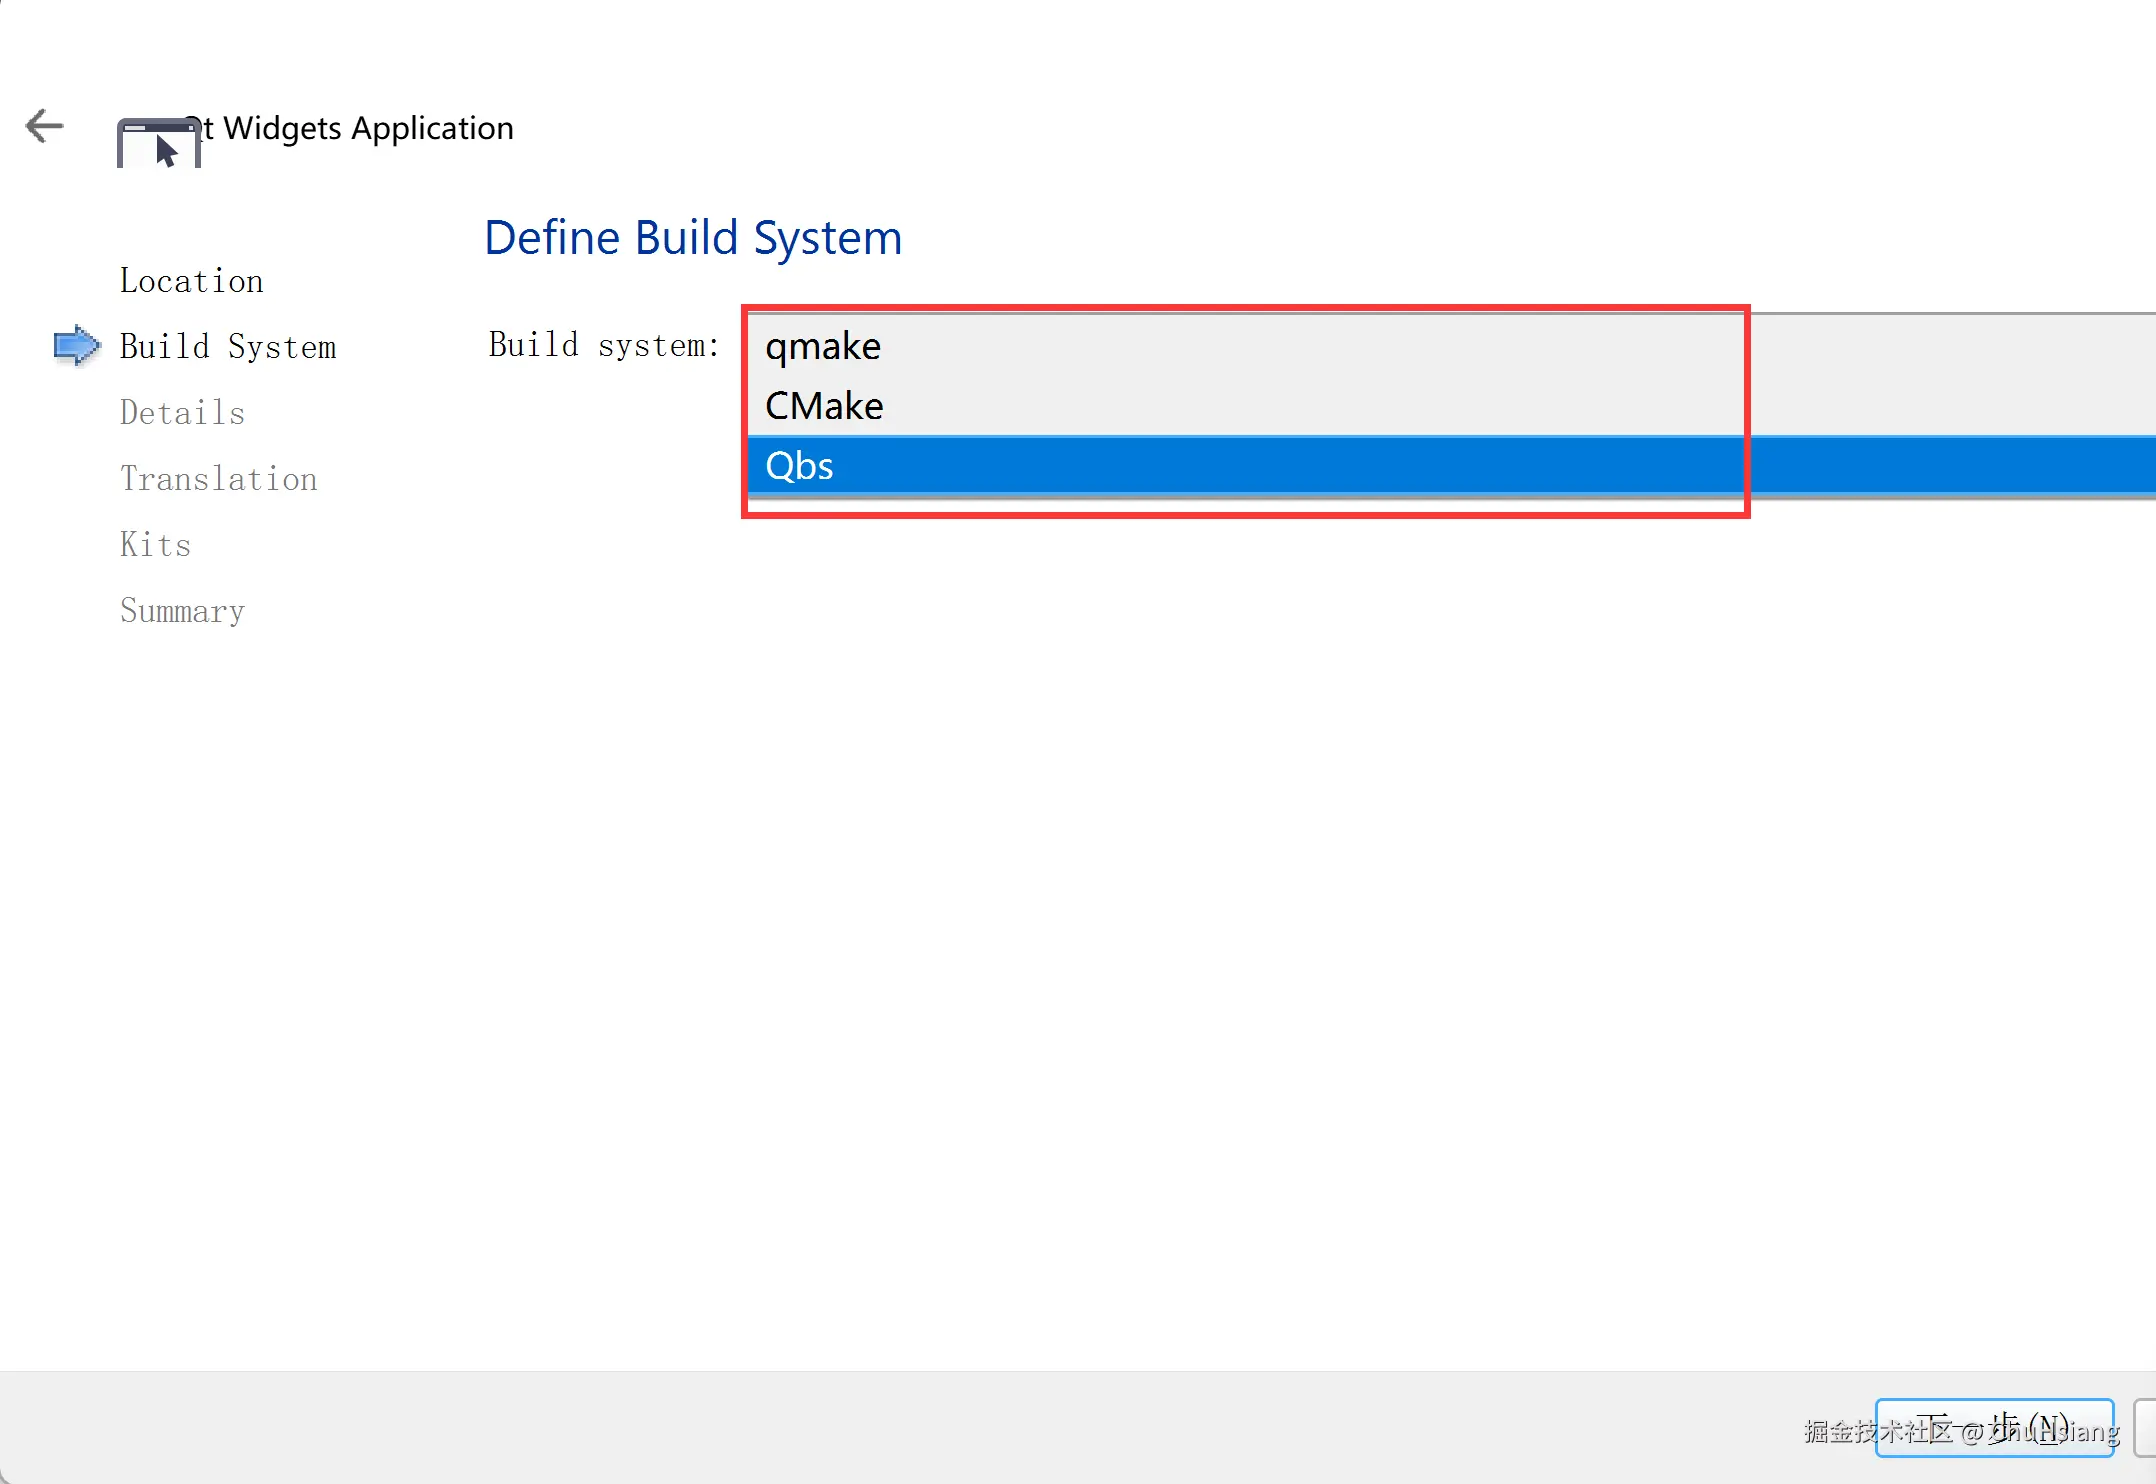Click the blue arrow beside Build System
The height and width of the screenshot is (1484, 2156).
(x=76, y=346)
